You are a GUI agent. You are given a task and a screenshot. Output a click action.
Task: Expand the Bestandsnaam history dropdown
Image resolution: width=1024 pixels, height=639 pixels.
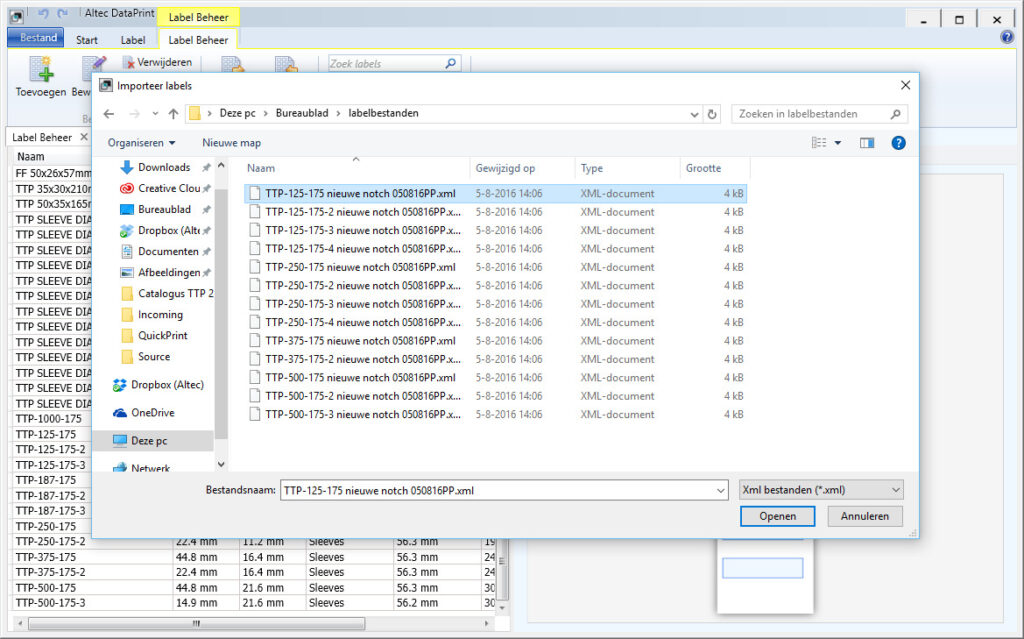[722, 490]
